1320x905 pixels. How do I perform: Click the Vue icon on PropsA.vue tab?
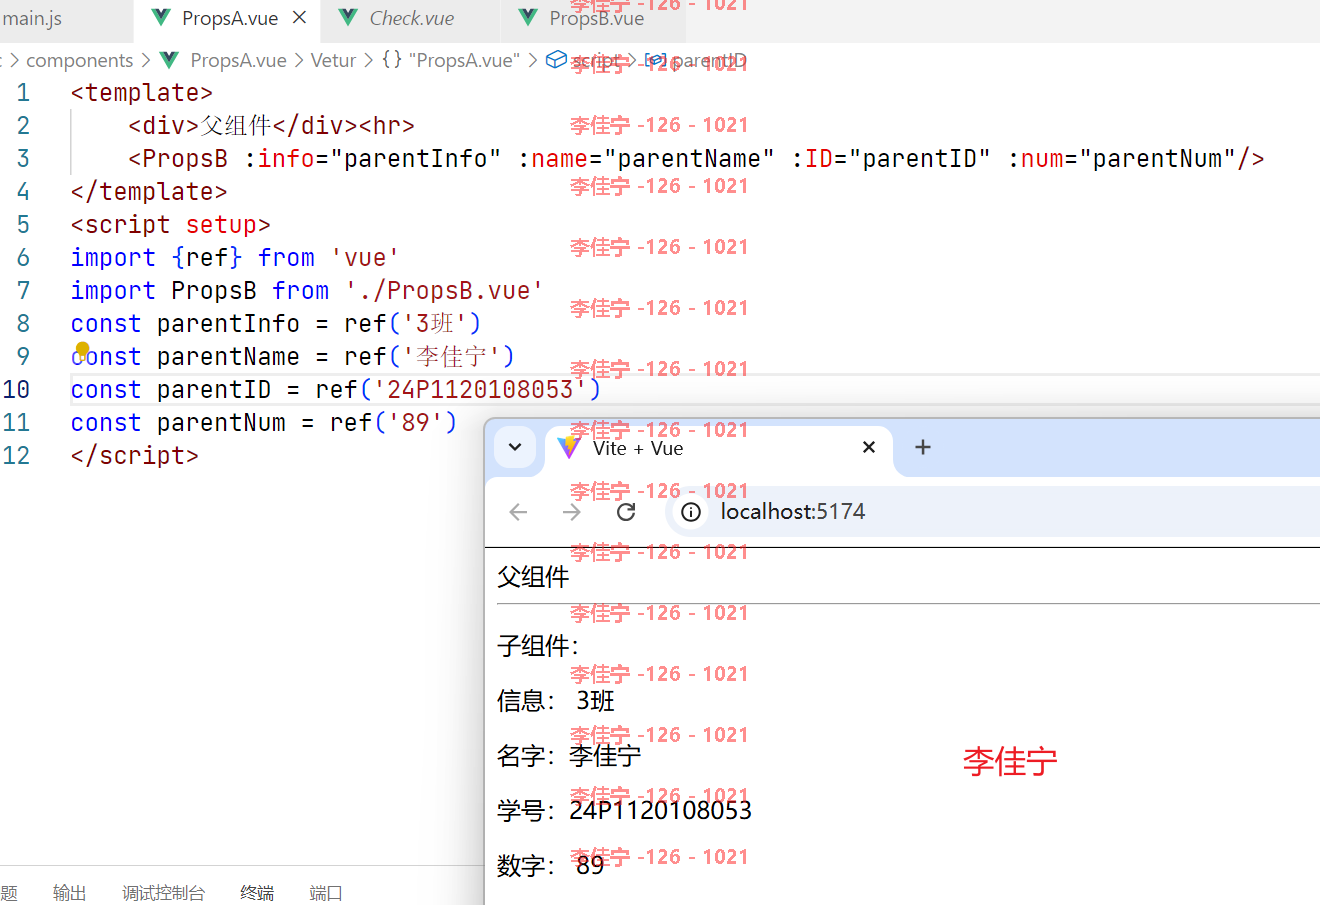tap(160, 18)
